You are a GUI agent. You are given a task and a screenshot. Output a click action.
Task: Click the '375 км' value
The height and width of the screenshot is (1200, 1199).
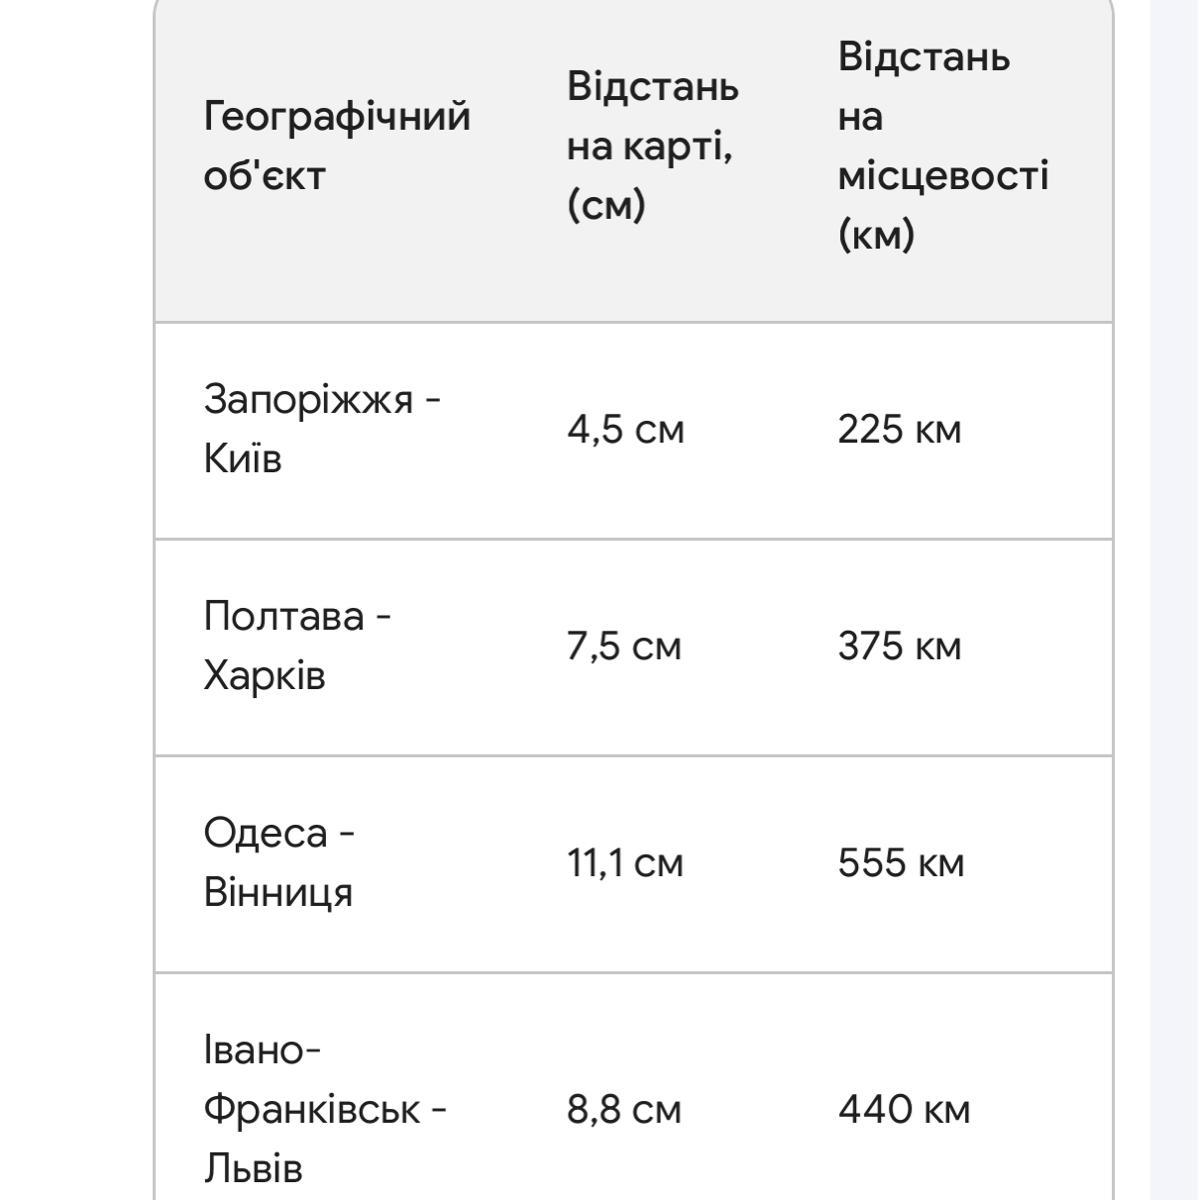[900, 646]
